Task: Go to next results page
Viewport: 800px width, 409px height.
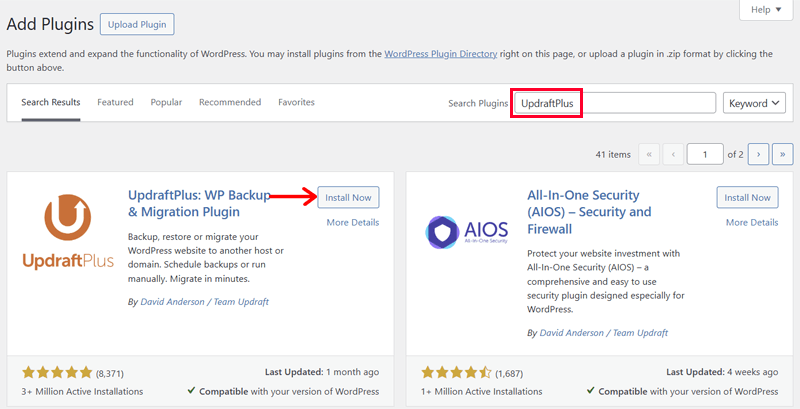Action: pos(759,155)
